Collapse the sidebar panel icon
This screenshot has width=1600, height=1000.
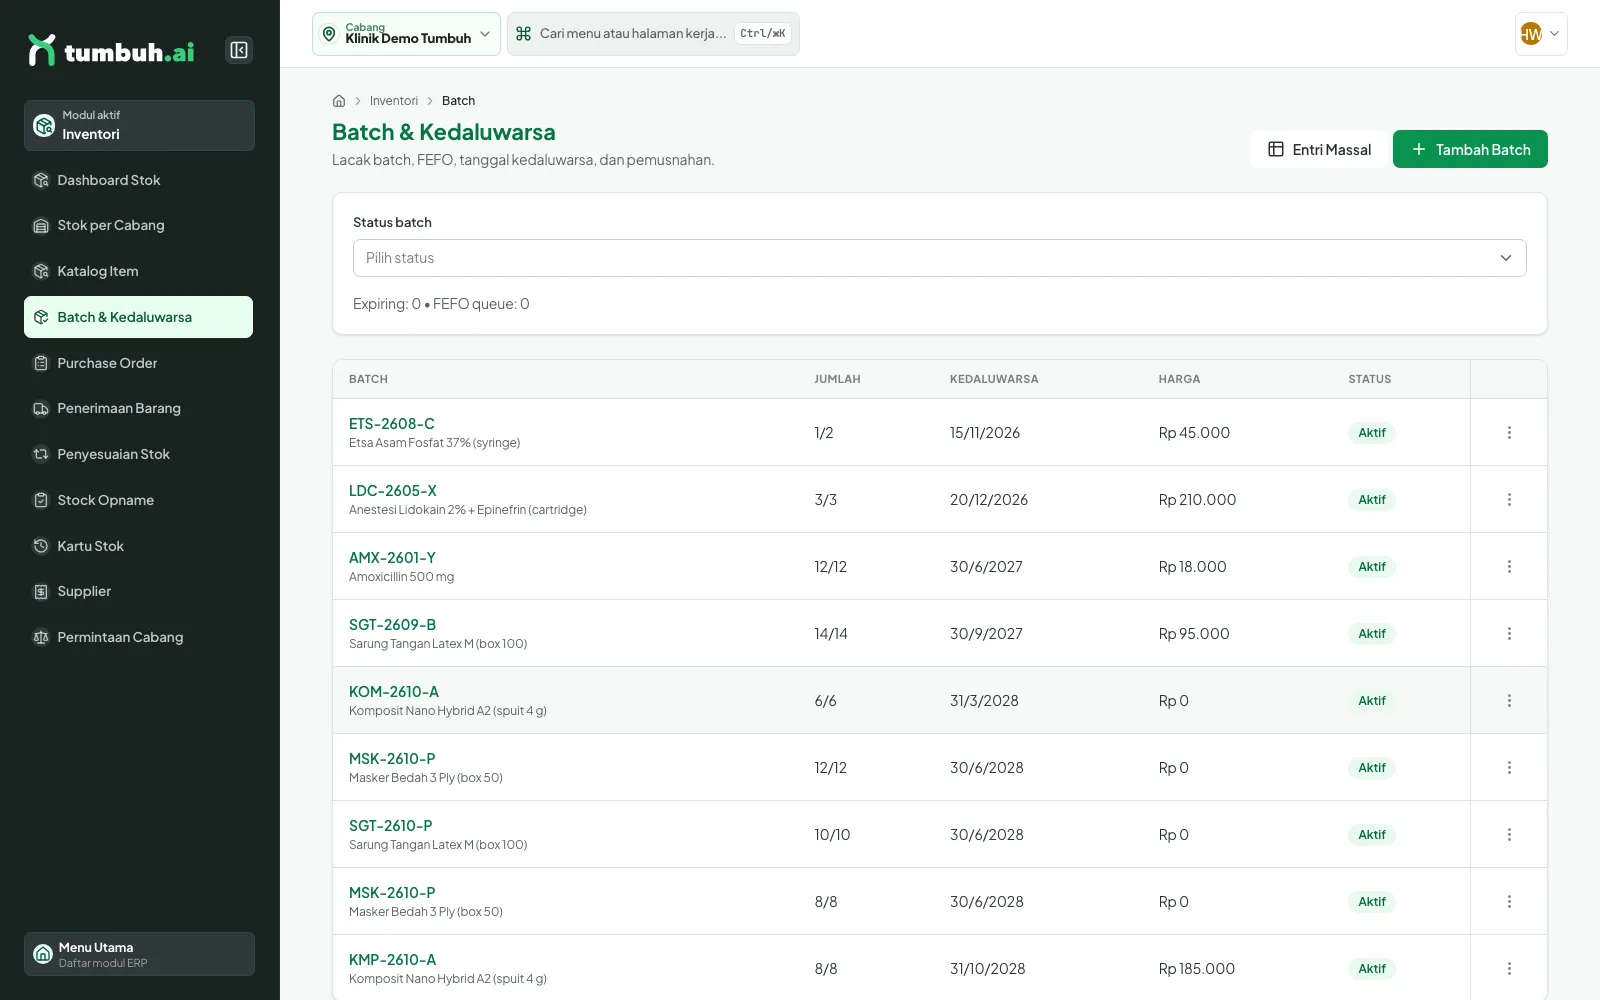pyautogui.click(x=239, y=50)
